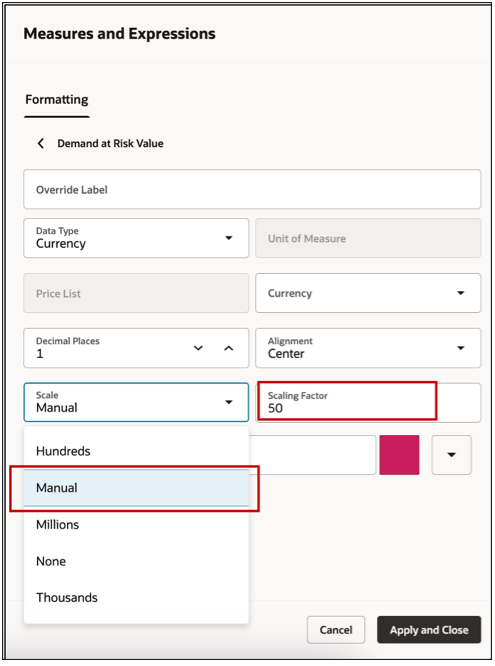Screen dimensions: 495x666
Task: Increase Decimal Places with up chevron
Action: (229, 348)
